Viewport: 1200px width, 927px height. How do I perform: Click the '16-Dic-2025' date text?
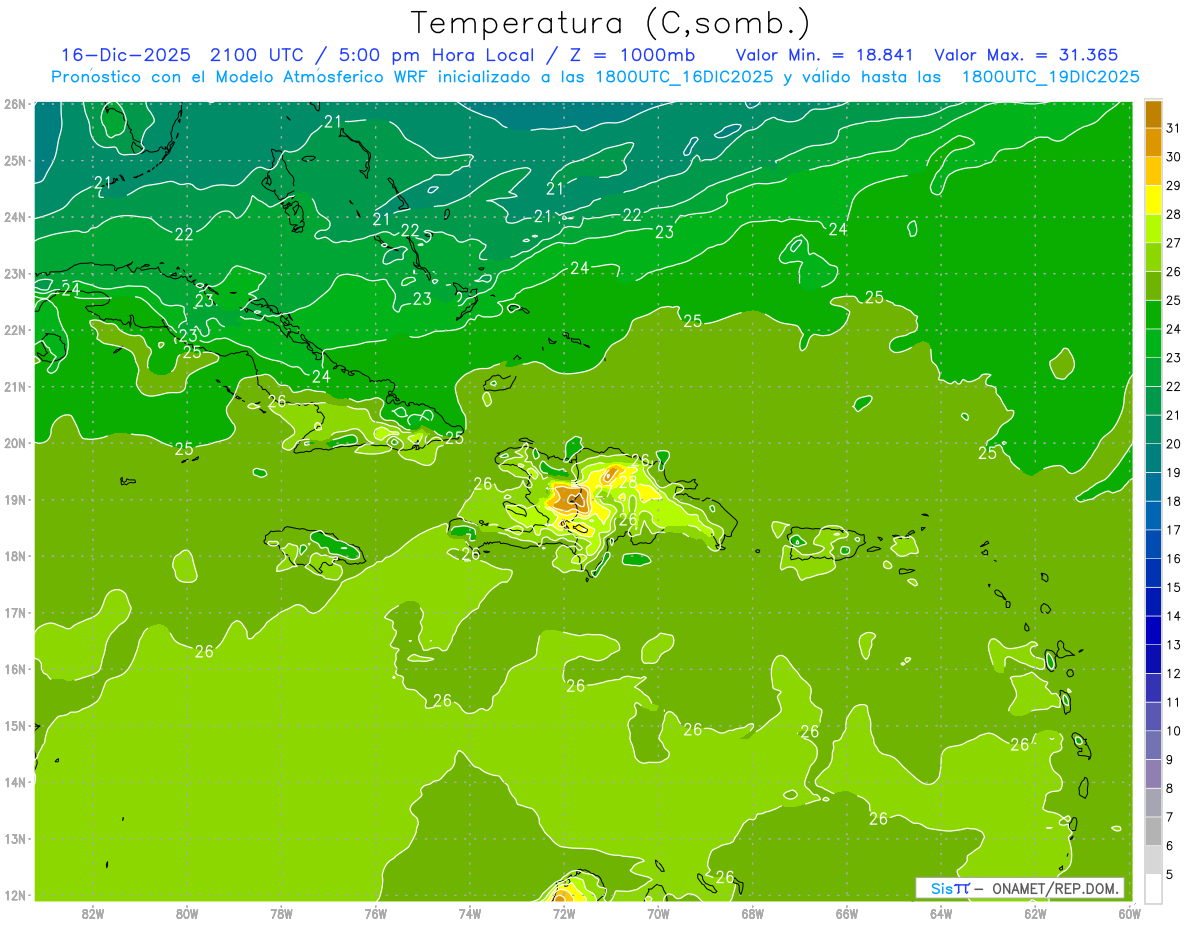127,55
